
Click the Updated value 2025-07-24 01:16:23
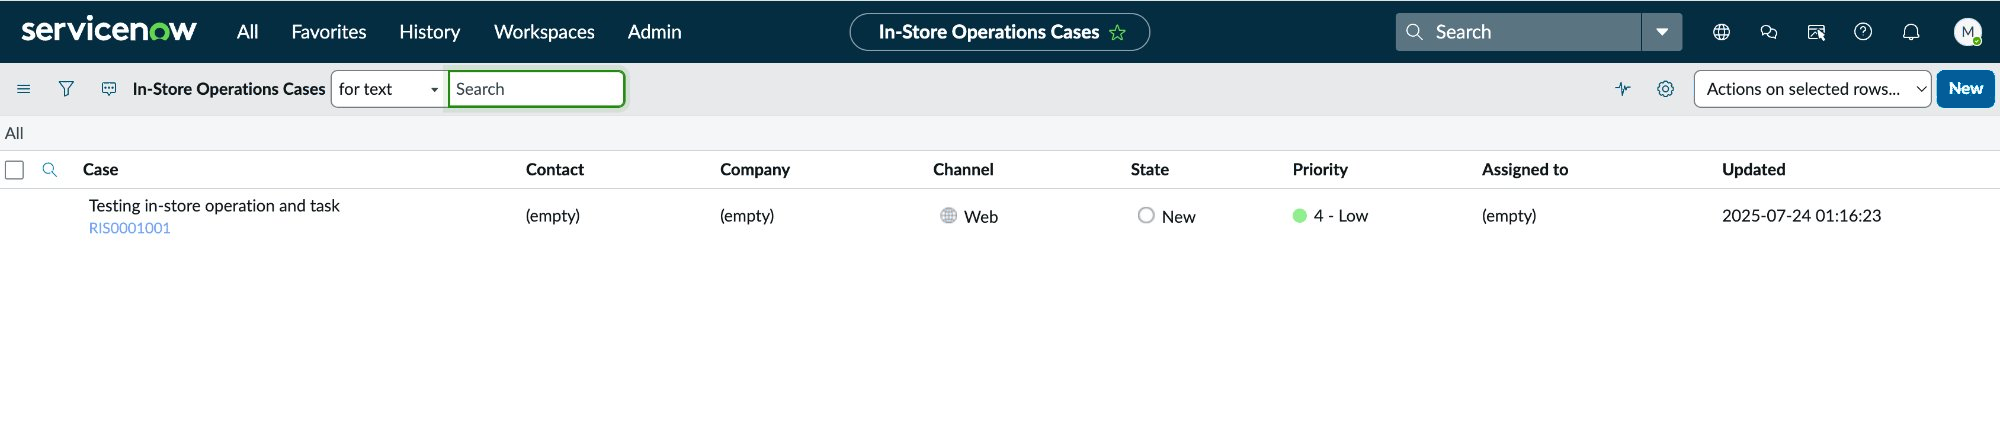coord(1801,216)
